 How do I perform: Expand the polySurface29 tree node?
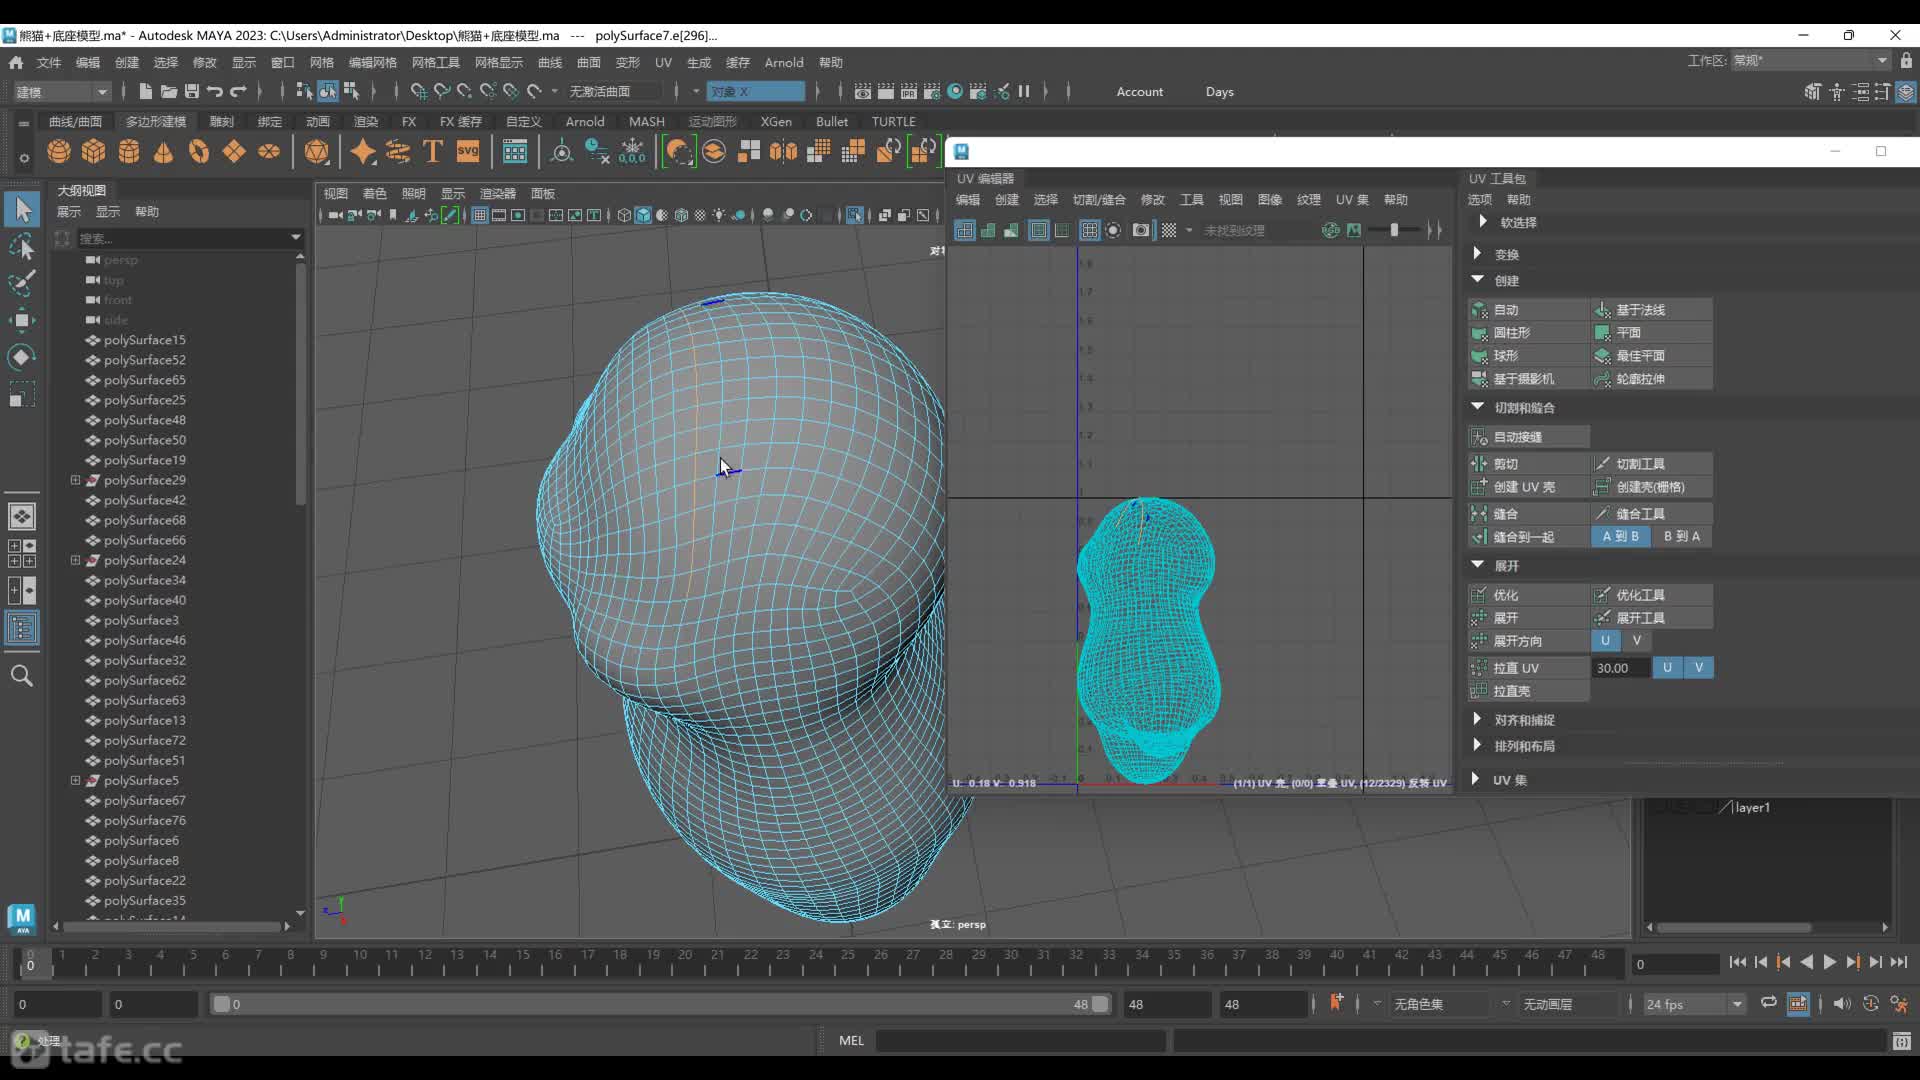coord(75,480)
